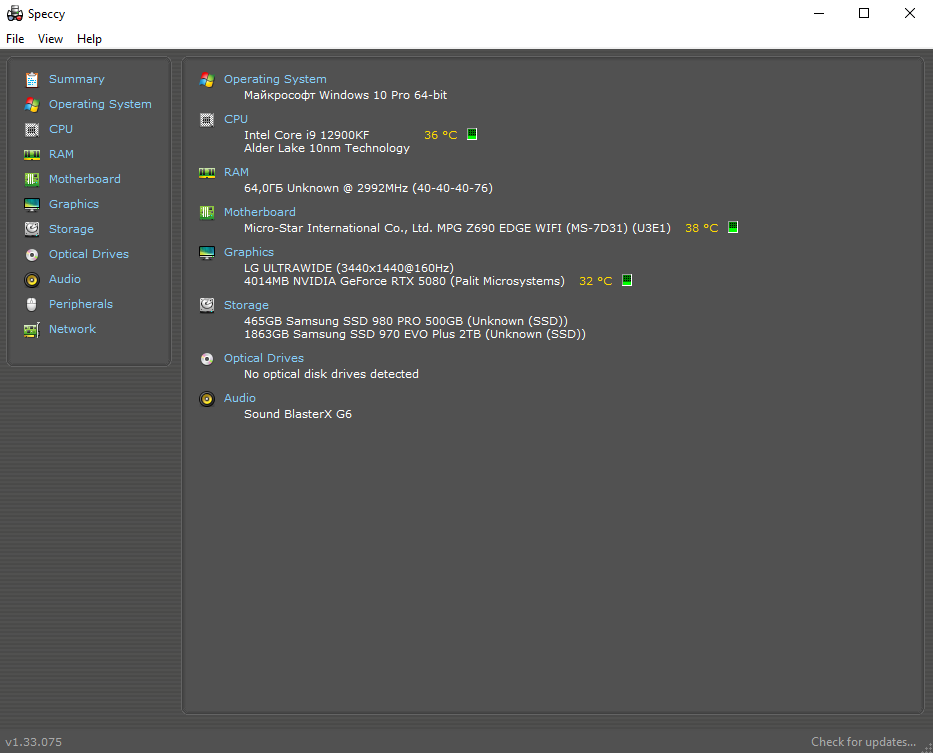Select CPU label in the sidebar

(x=61, y=129)
